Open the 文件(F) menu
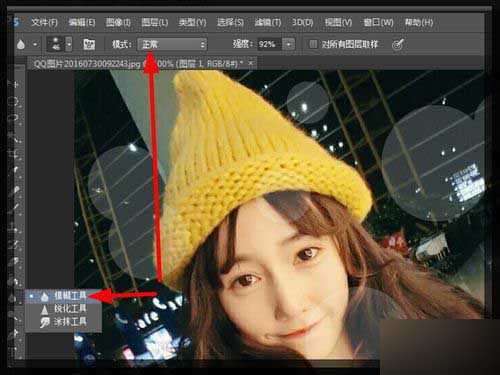 (44, 22)
